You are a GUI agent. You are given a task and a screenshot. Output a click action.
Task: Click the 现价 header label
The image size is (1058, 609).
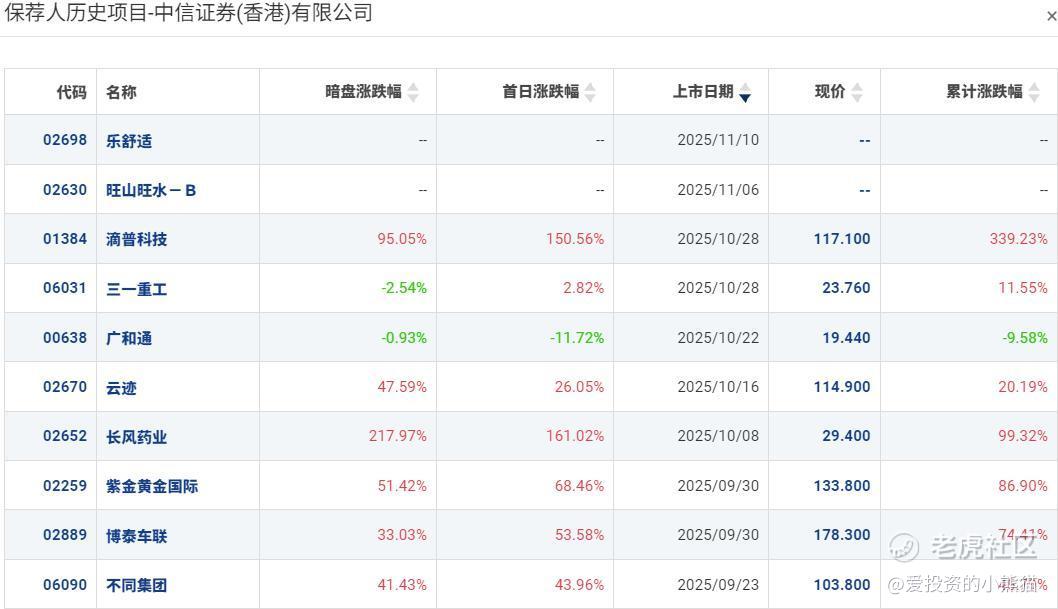(x=830, y=92)
